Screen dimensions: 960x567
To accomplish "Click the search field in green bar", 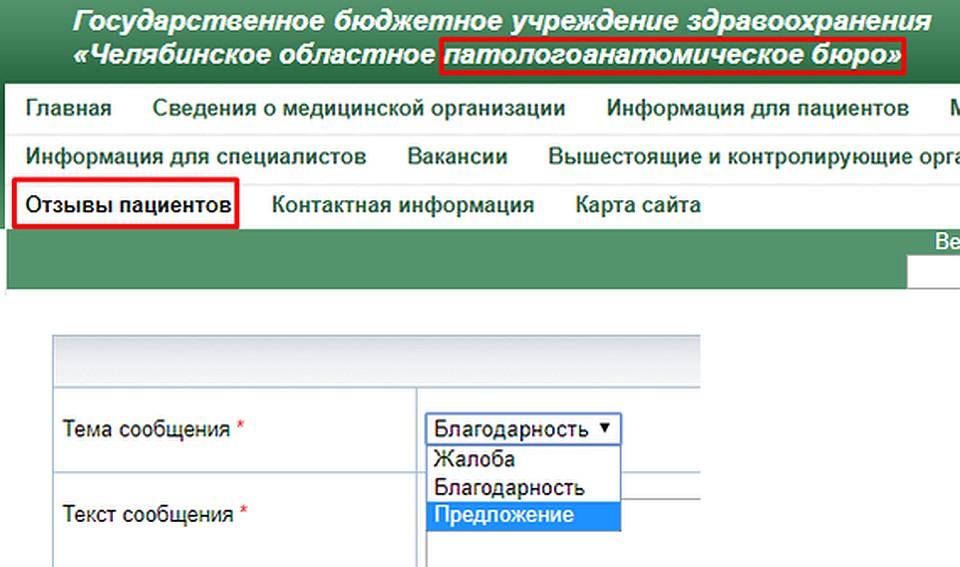I will pyautogui.click(x=933, y=272).
